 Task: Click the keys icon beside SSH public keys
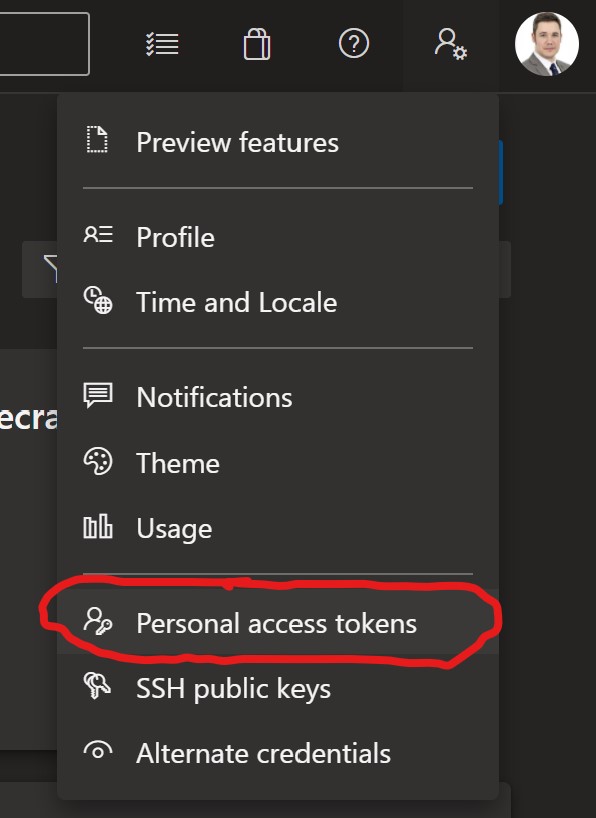coord(98,685)
